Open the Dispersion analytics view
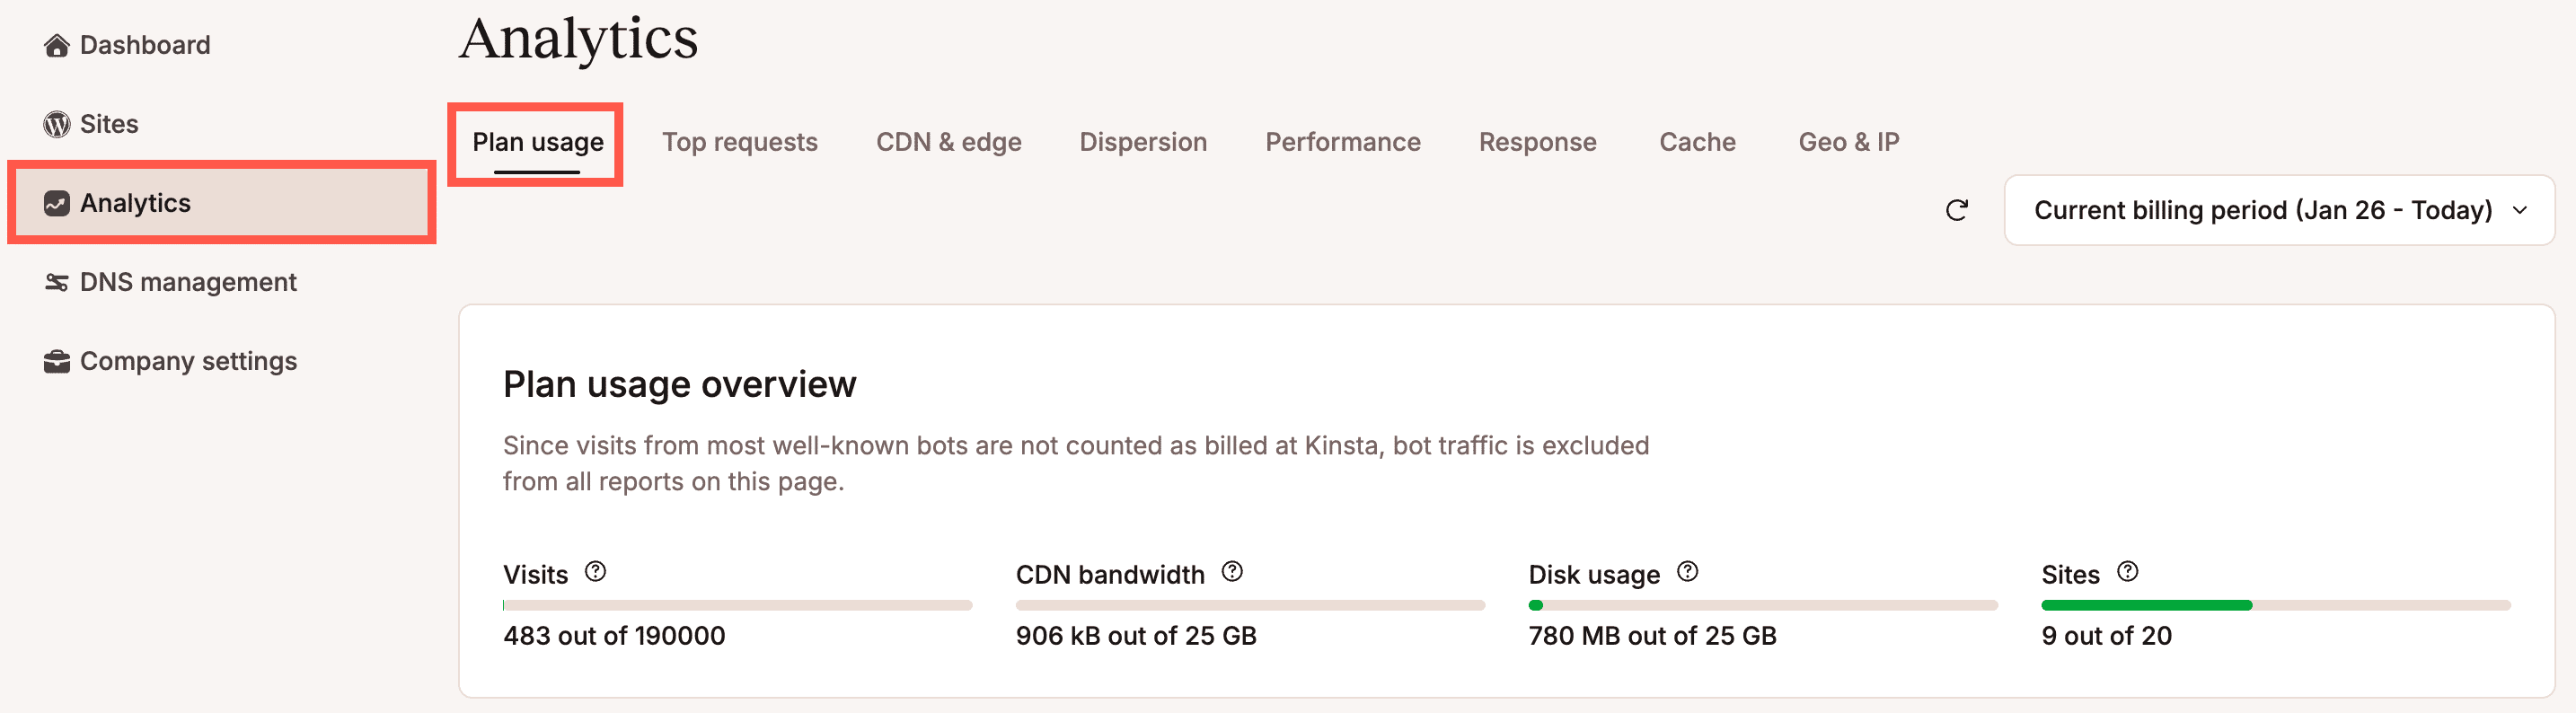Screen dimensions: 2576x713 1143,141
